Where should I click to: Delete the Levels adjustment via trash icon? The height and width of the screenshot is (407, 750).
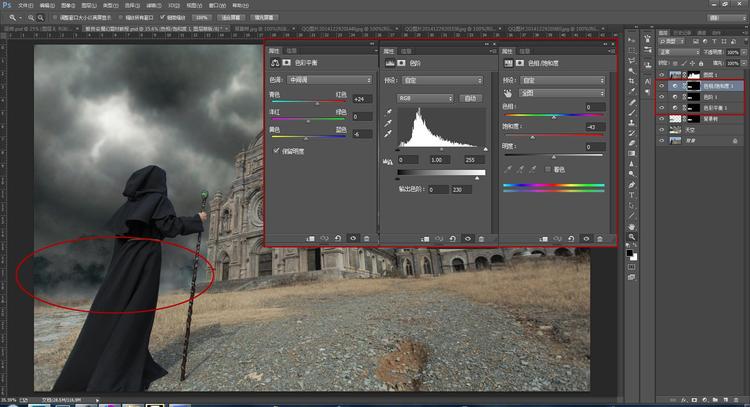click(x=481, y=239)
